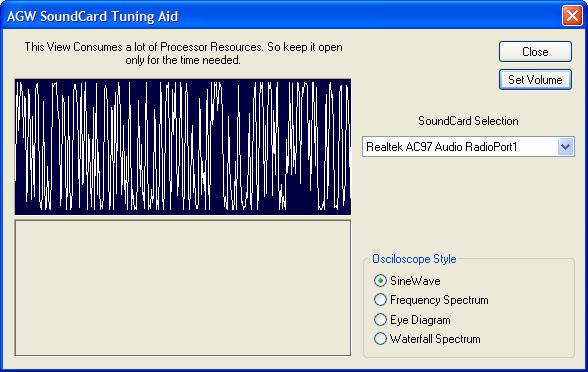Click the Eye Diagram label text
This screenshot has width=588, height=372.
pos(420,320)
